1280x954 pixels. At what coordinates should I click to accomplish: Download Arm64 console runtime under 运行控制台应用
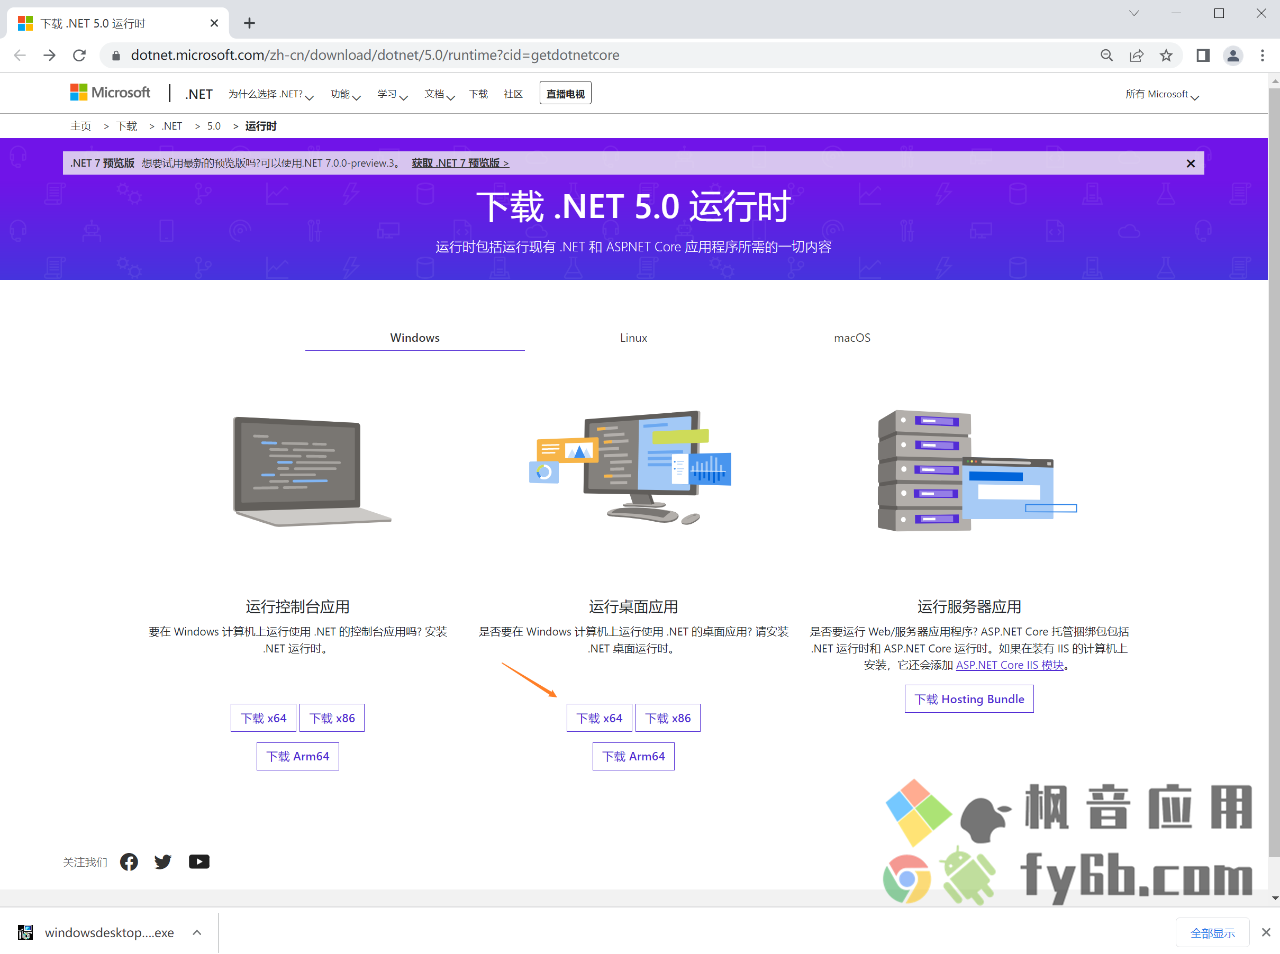pyautogui.click(x=298, y=756)
